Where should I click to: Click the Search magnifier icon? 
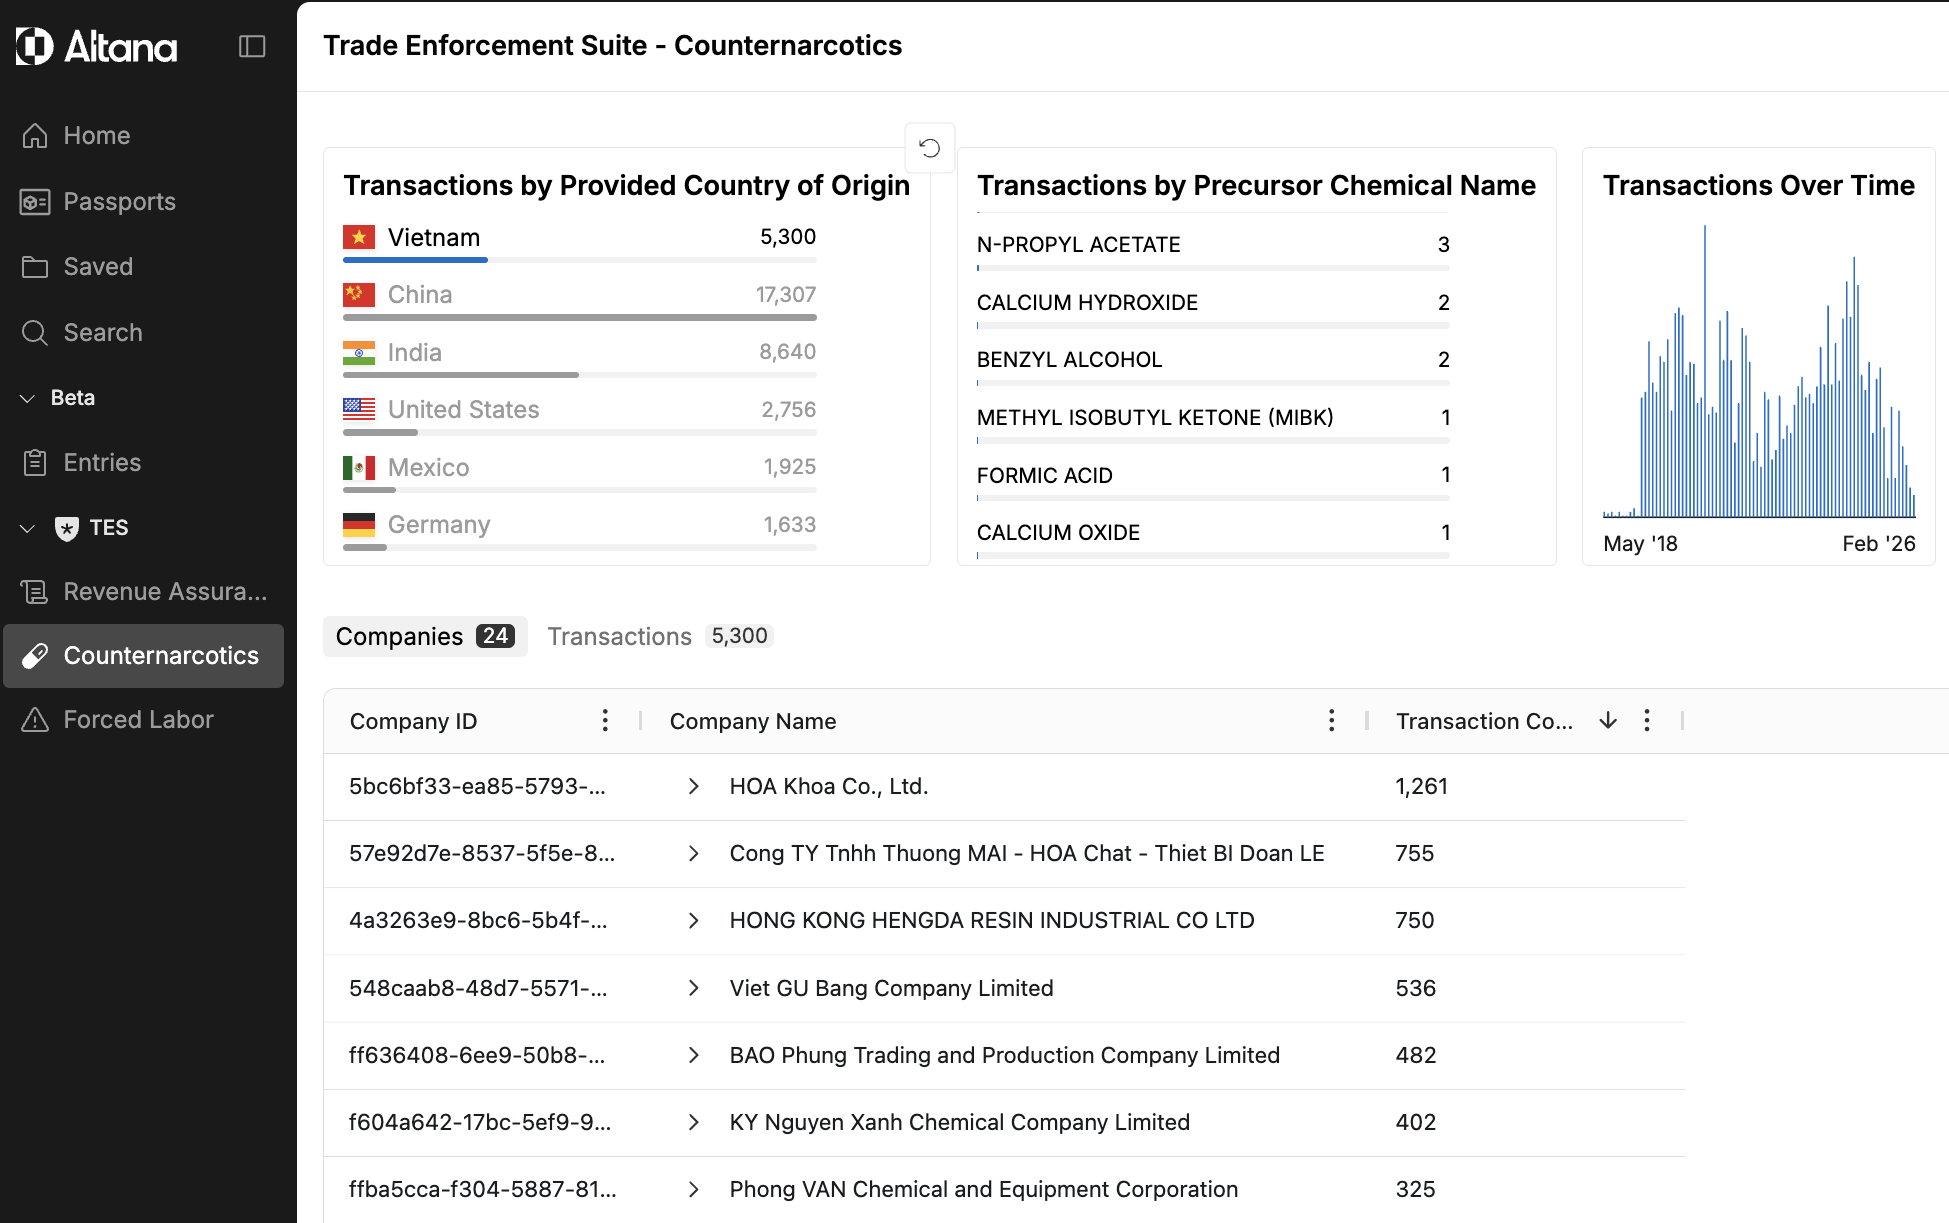click(35, 333)
